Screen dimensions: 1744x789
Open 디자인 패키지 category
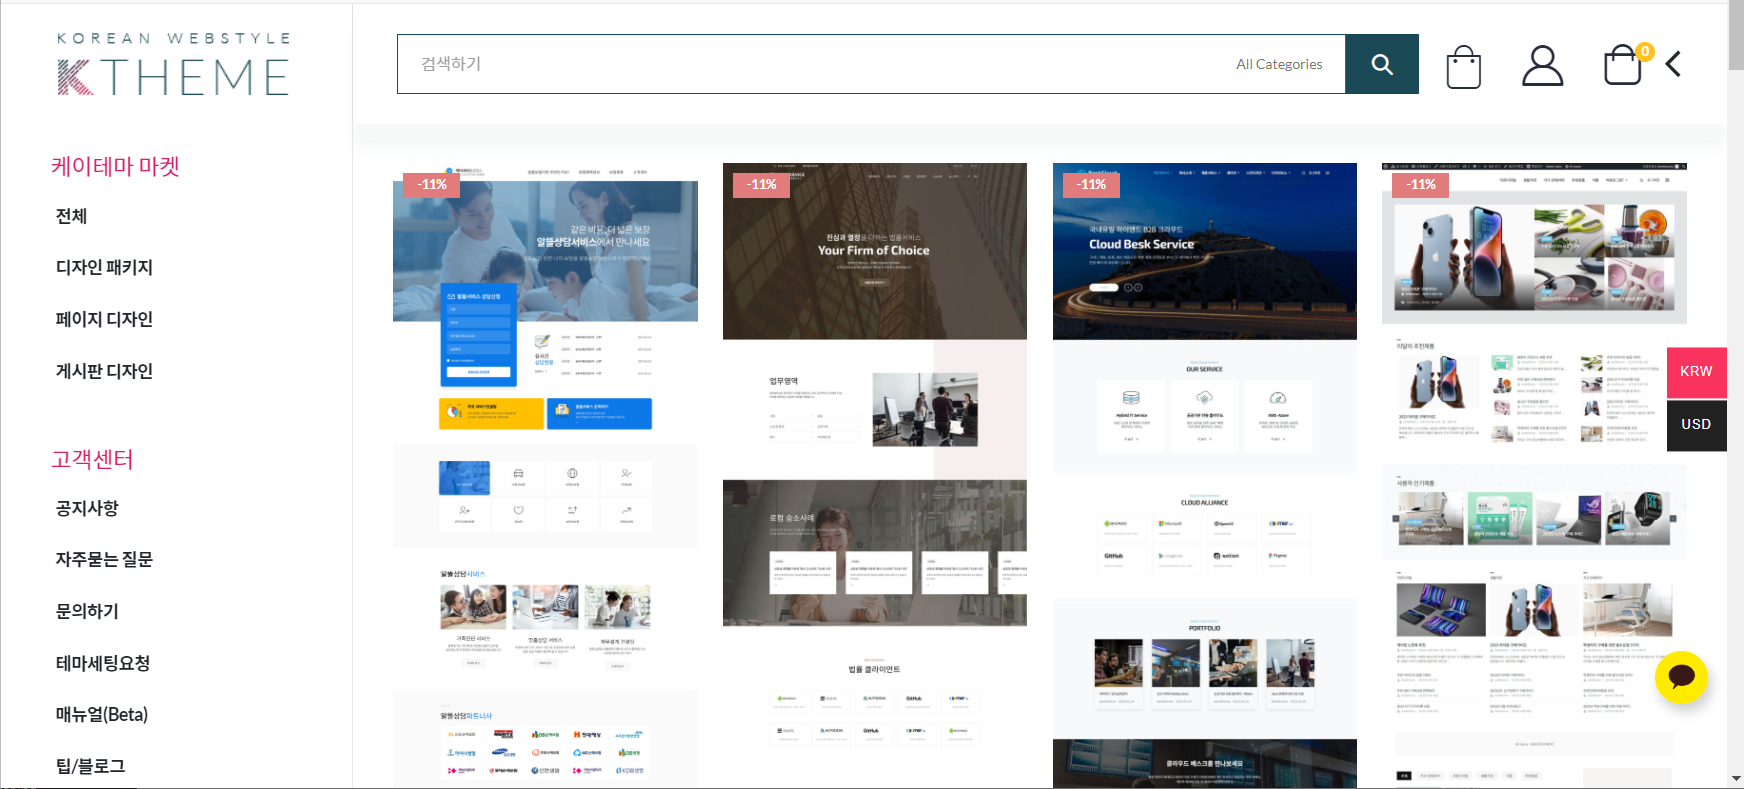coord(104,268)
